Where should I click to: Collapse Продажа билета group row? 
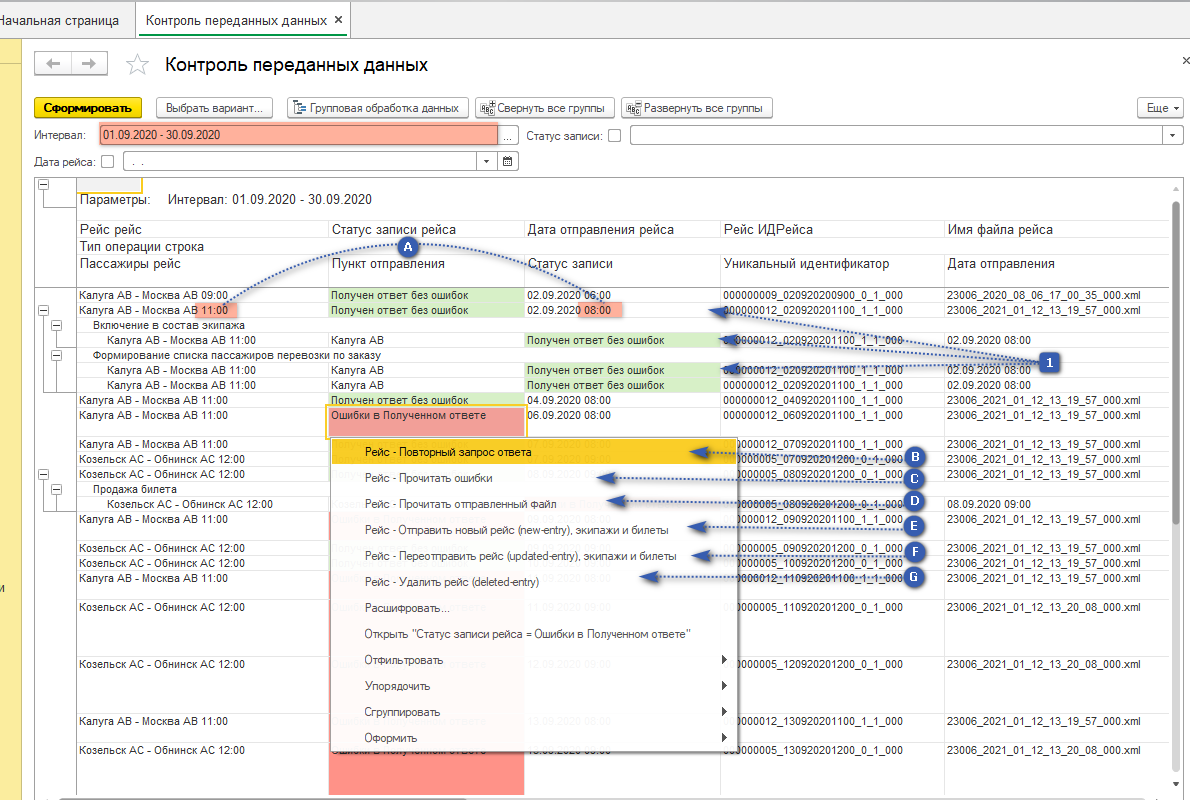click(x=58, y=489)
